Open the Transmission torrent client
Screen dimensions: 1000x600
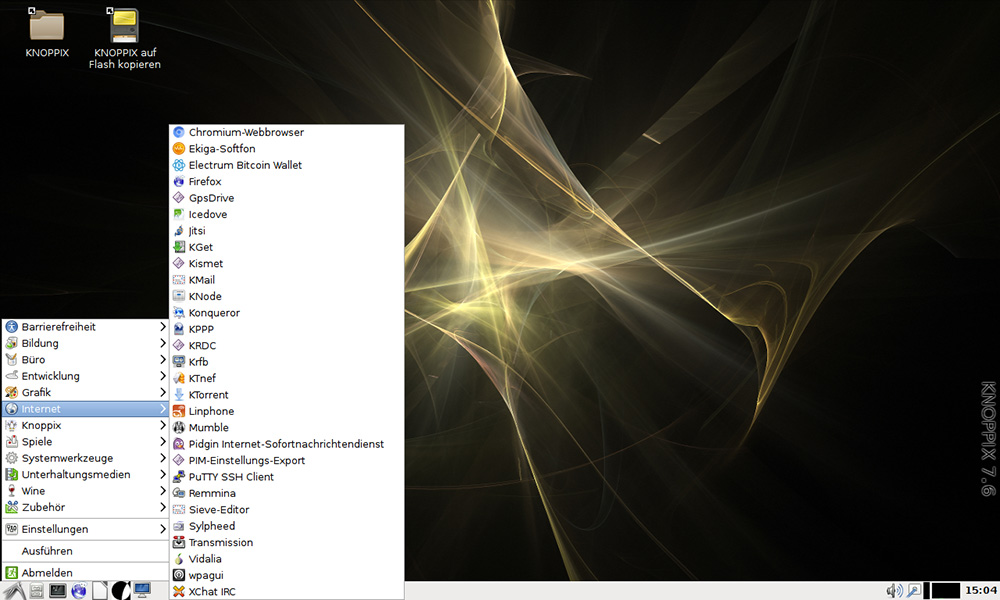[x=220, y=543]
